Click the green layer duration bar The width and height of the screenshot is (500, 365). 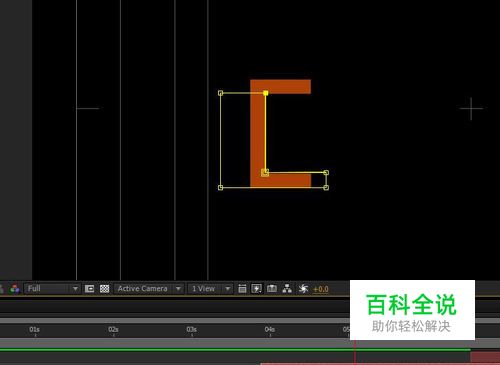[x=235, y=350]
